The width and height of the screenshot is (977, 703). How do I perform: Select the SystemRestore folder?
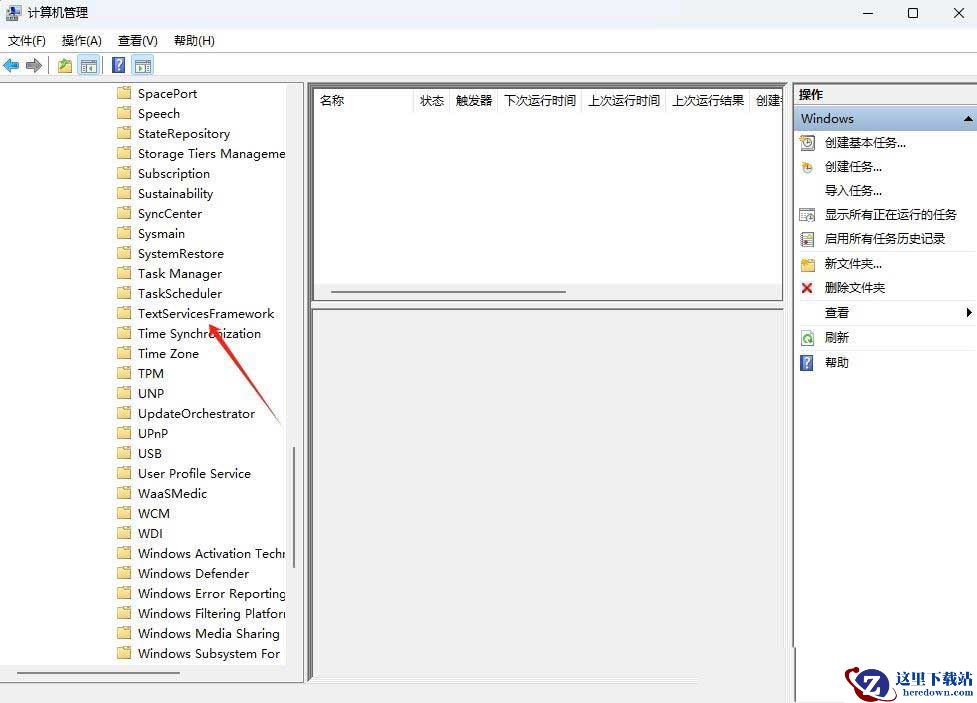click(x=181, y=254)
